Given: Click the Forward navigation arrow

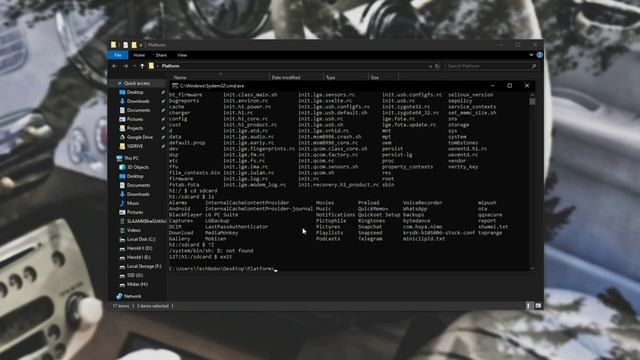Looking at the screenshot, I should click(x=125, y=66).
